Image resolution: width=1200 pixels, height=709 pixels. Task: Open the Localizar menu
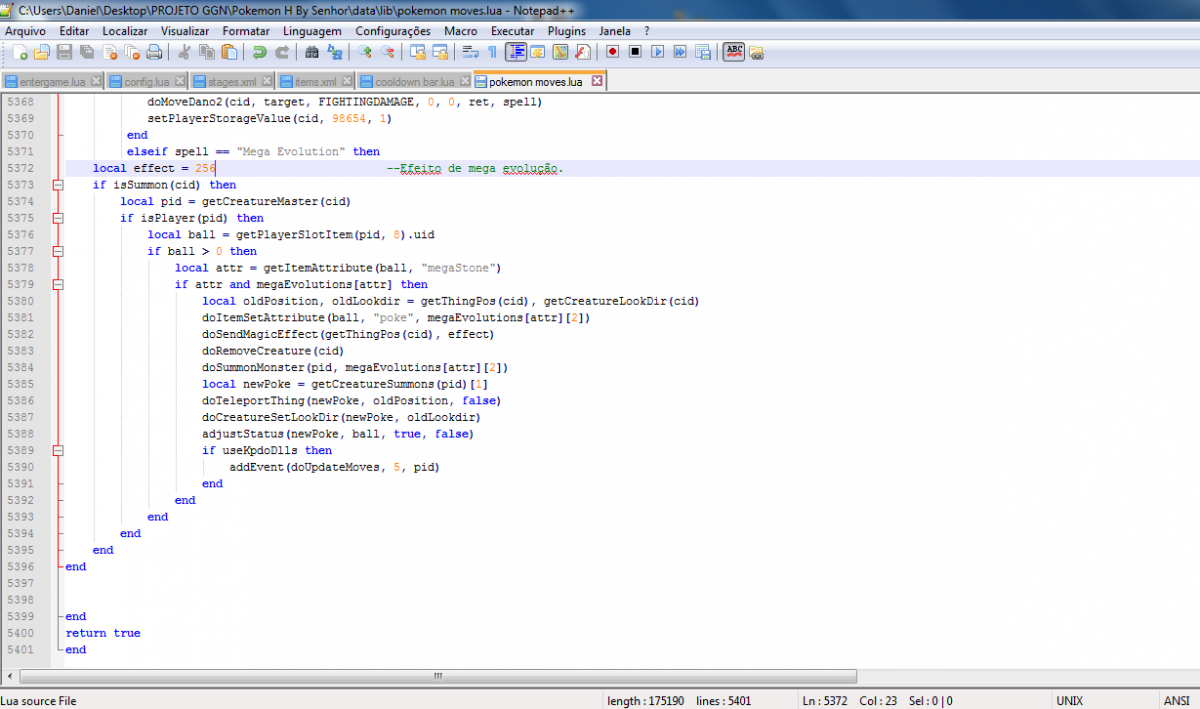pyautogui.click(x=125, y=31)
